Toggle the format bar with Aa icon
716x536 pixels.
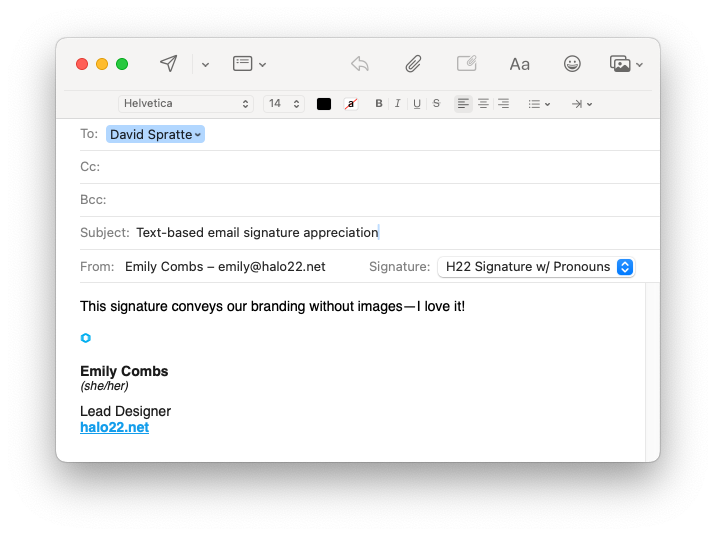point(520,64)
